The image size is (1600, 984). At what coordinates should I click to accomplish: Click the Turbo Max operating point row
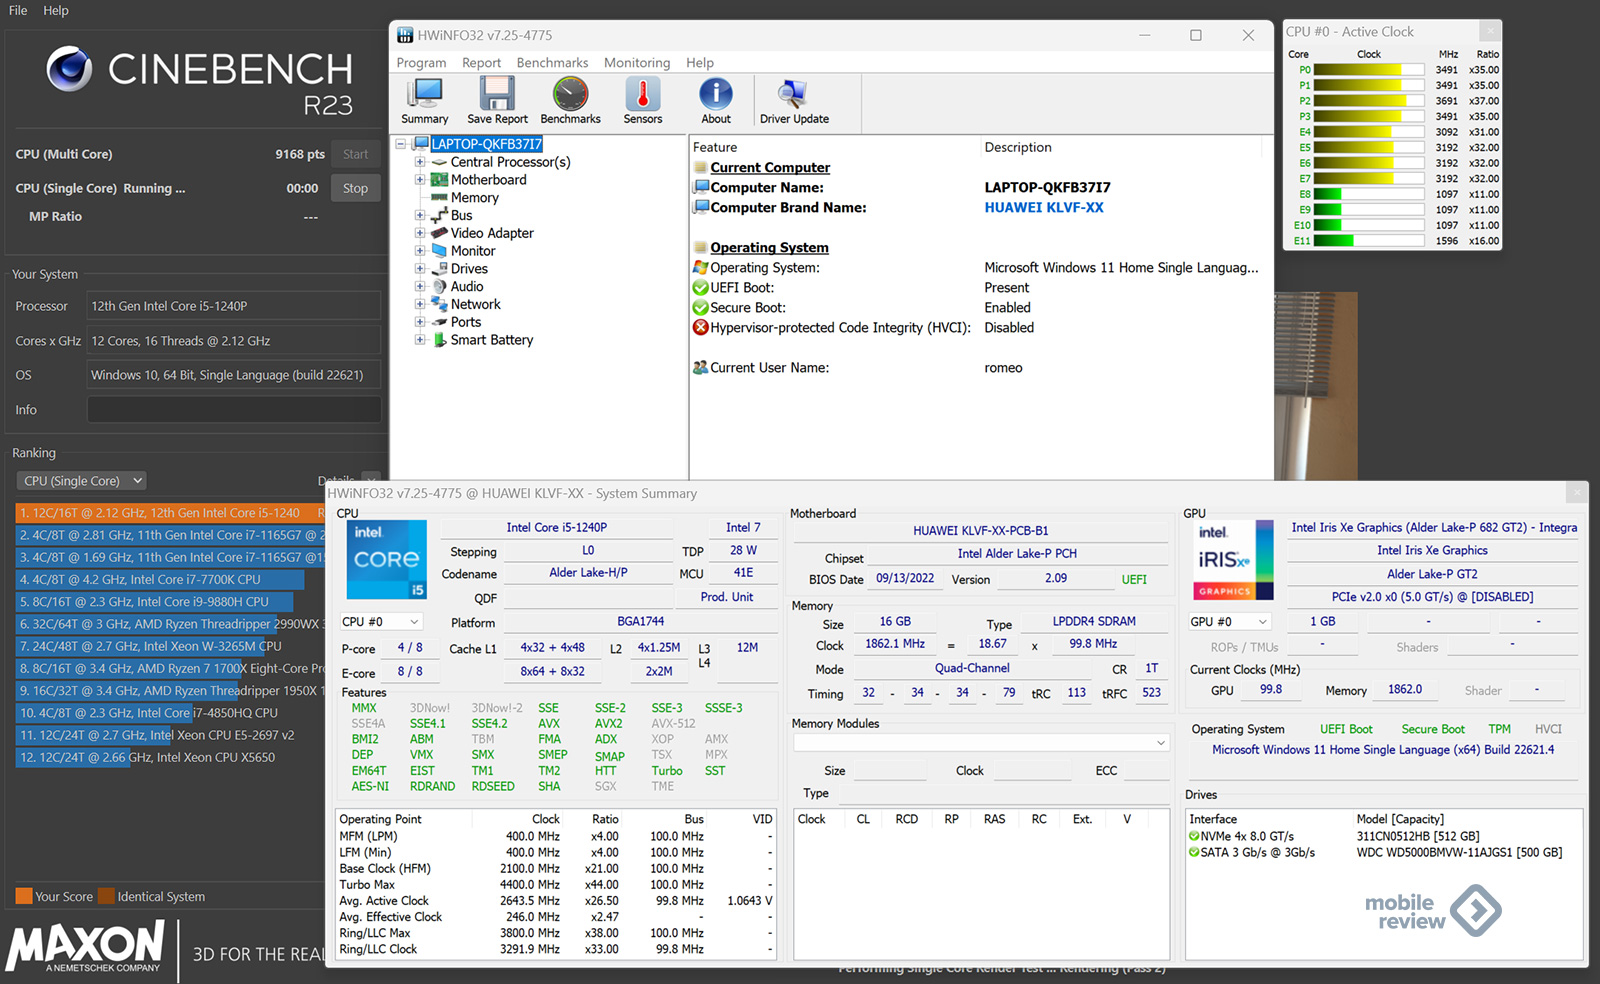tap(556, 885)
